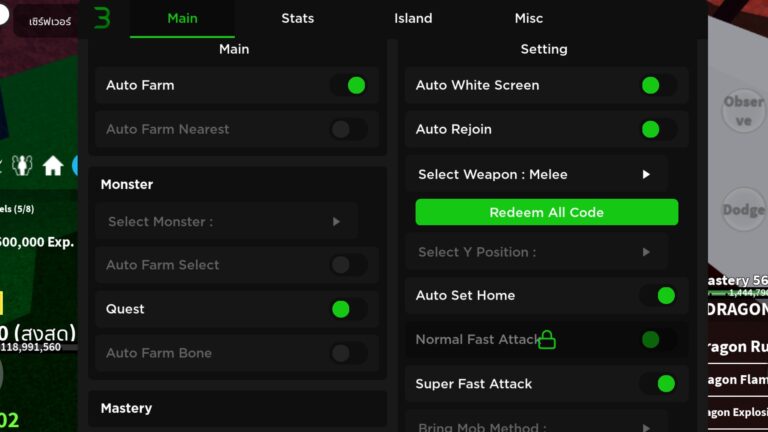Tap the white home icon

(x=53, y=166)
